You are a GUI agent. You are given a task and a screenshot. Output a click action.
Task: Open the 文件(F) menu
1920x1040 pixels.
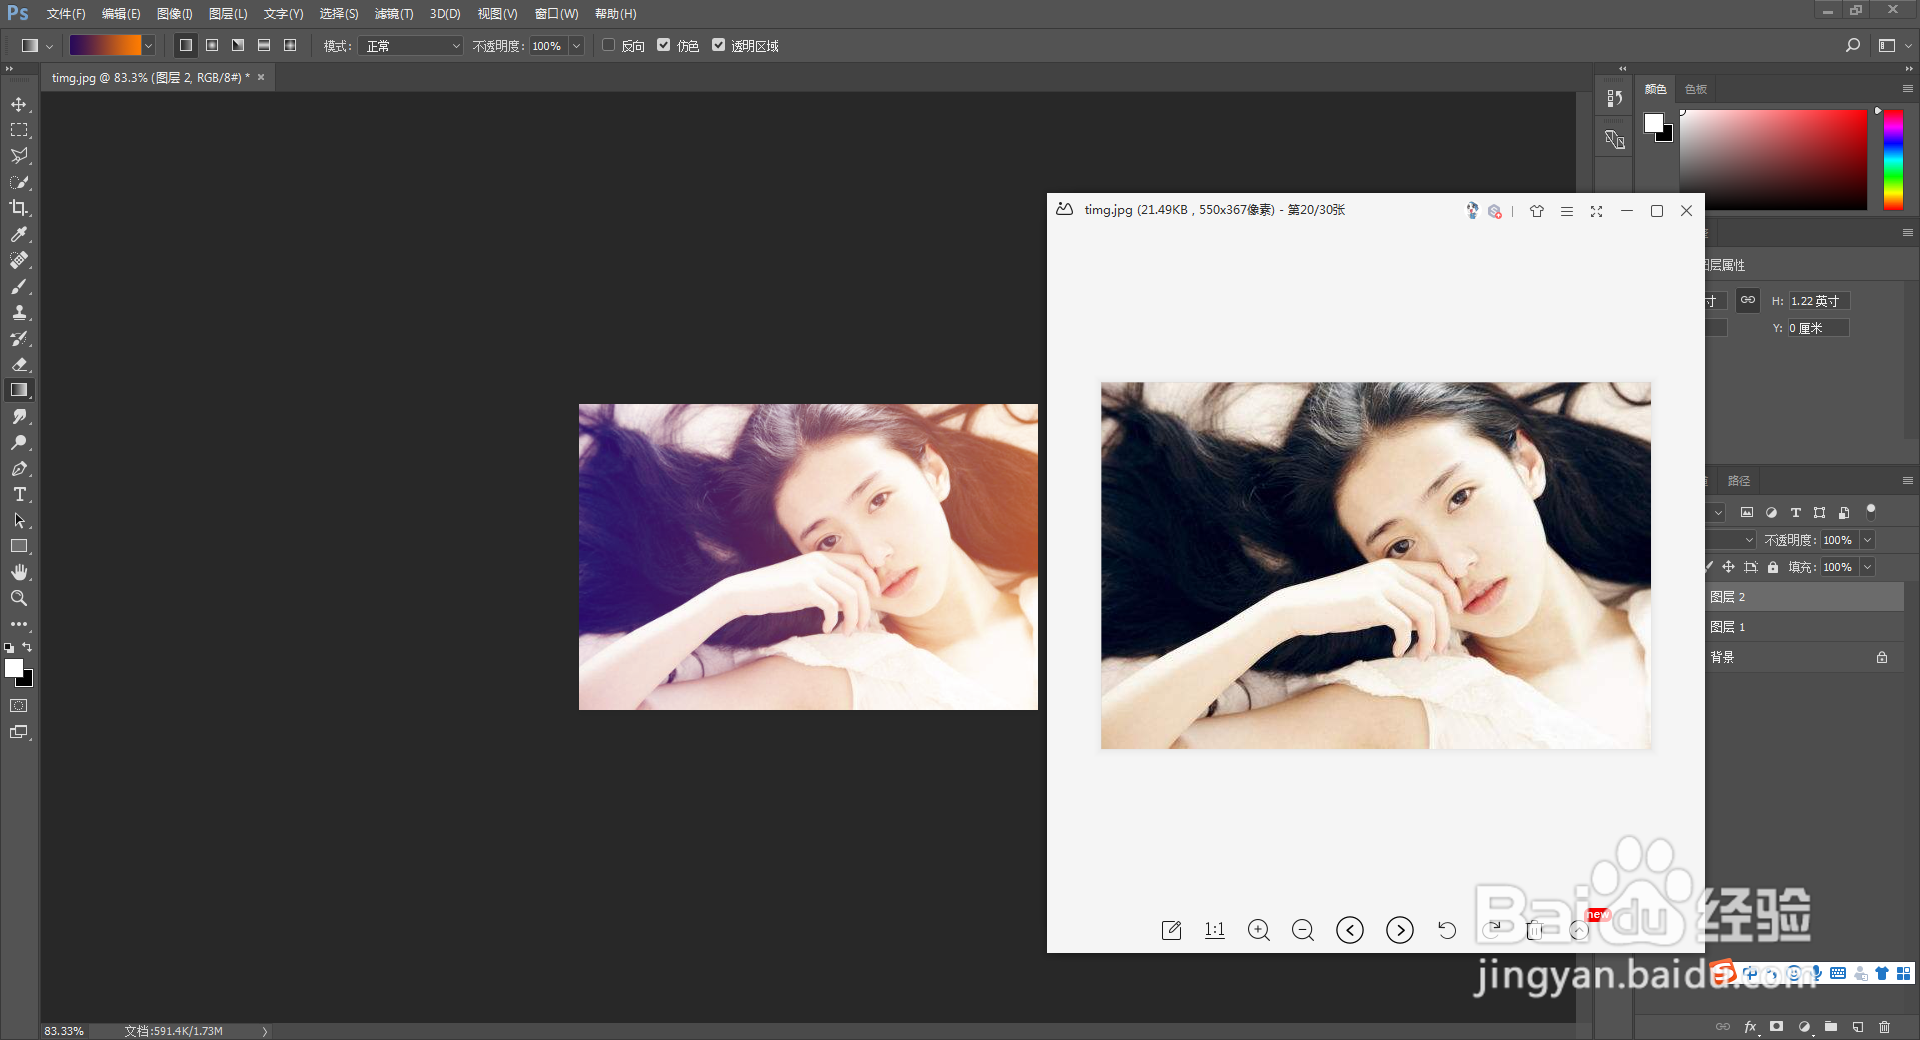[x=66, y=14]
